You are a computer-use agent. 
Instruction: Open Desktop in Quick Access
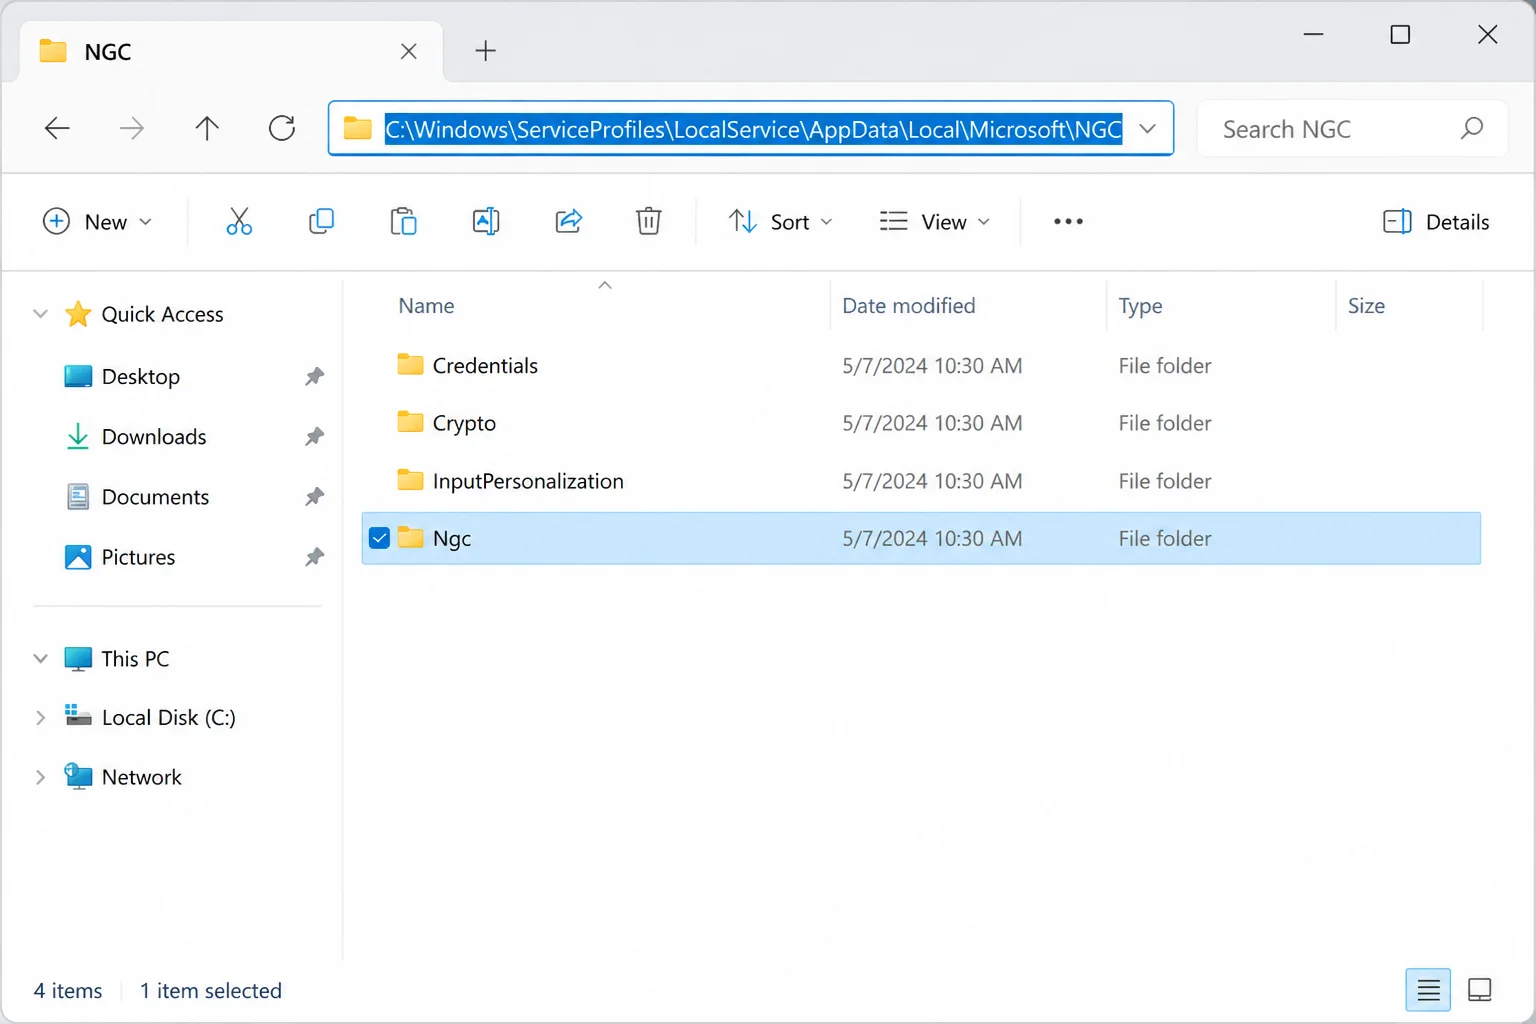coord(141,376)
